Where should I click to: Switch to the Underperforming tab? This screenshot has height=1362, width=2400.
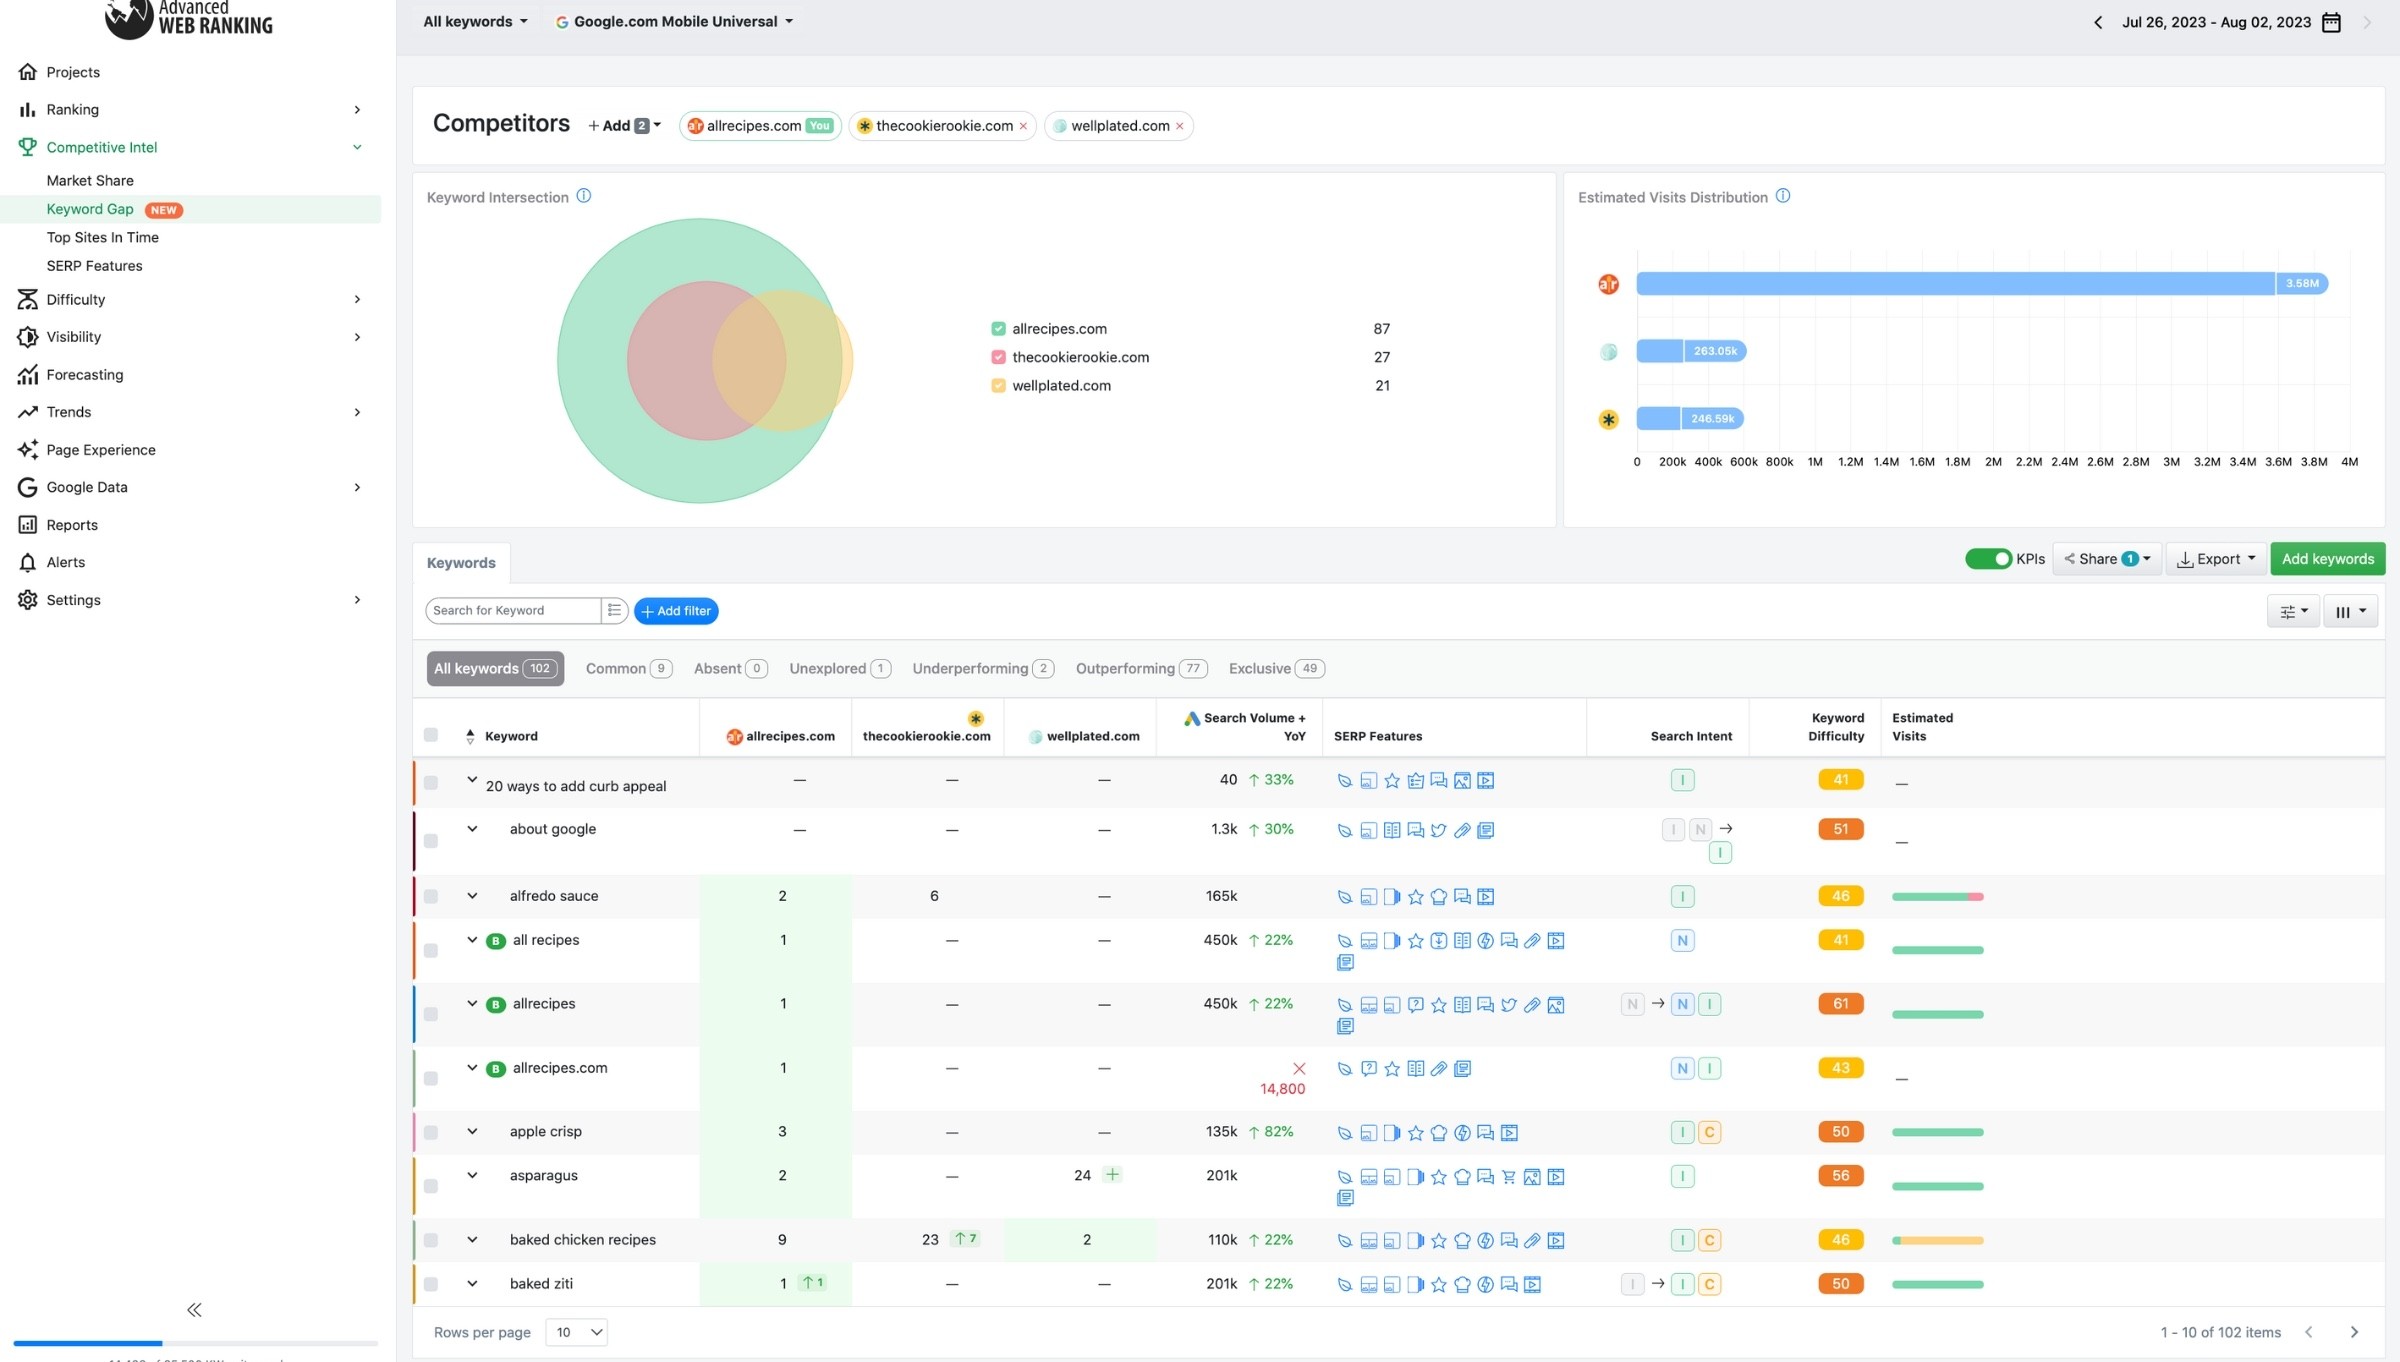(x=982, y=669)
